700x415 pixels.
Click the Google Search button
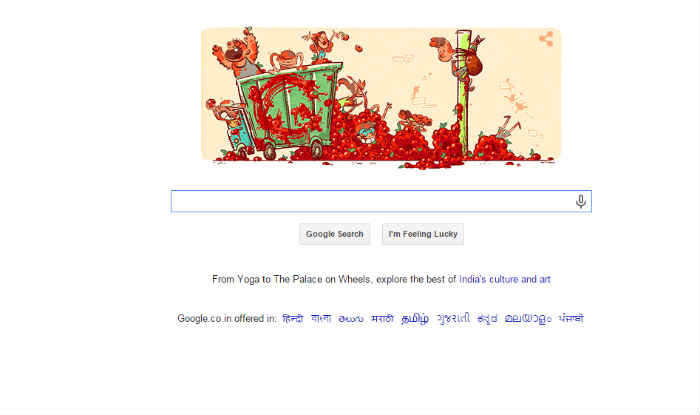coord(334,234)
